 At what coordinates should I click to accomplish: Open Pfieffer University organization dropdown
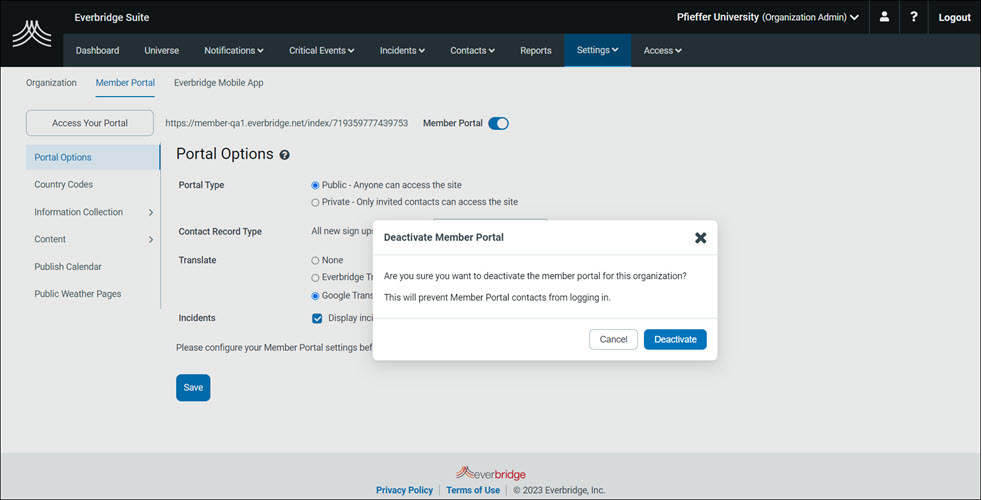point(768,17)
